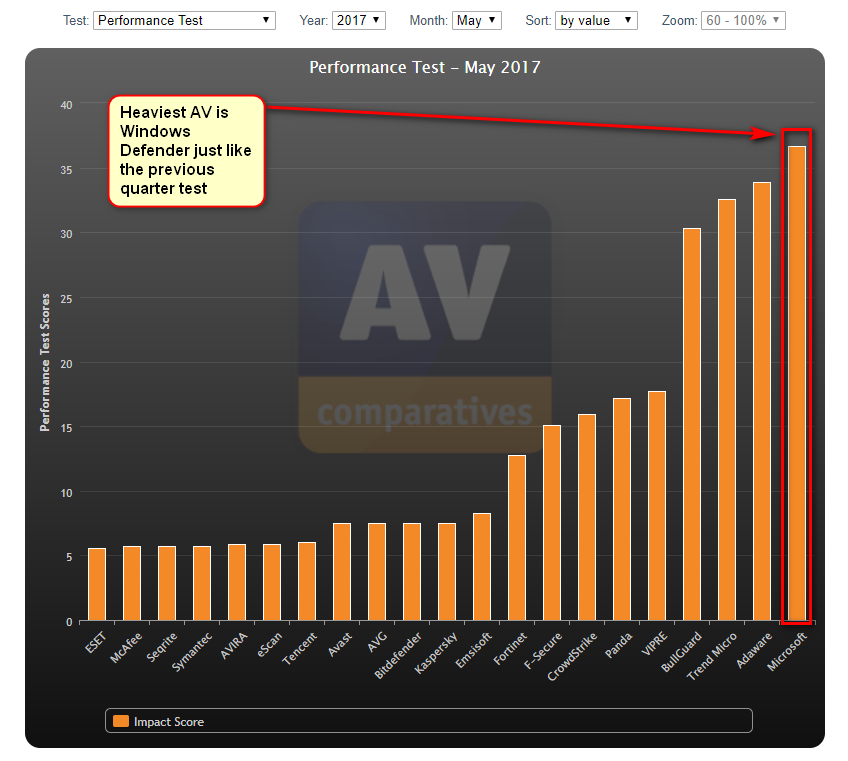The width and height of the screenshot is (848, 761).
Task: Click the Adaware bar in the chart
Action: pyautogui.click(x=762, y=401)
